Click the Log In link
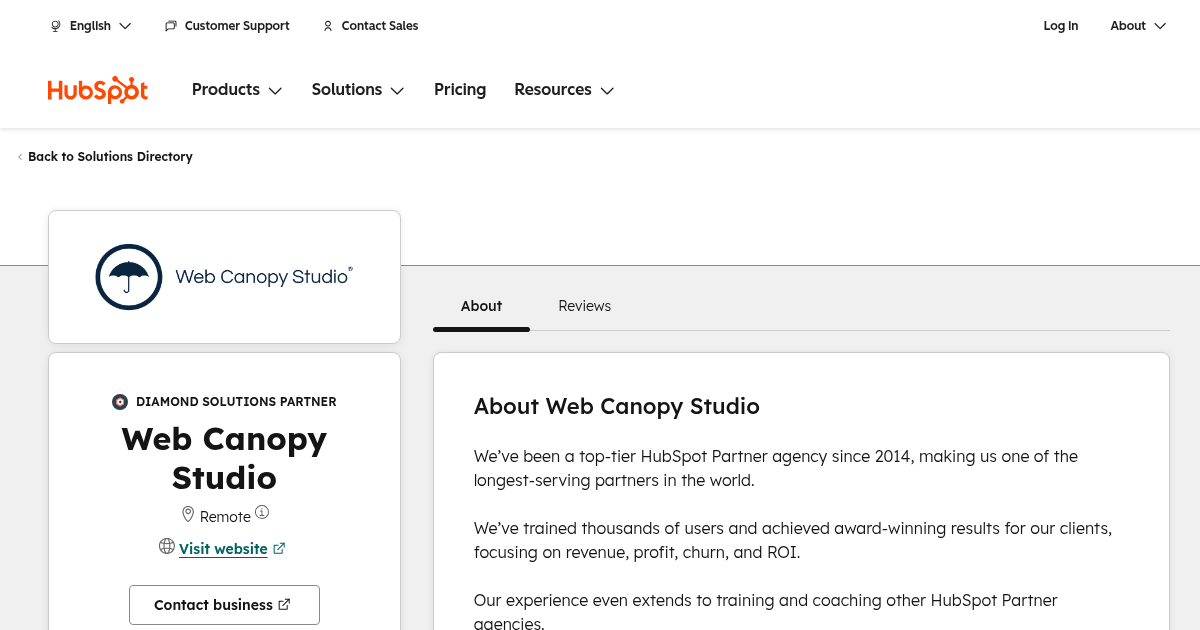The height and width of the screenshot is (630, 1200). (1060, 26)
